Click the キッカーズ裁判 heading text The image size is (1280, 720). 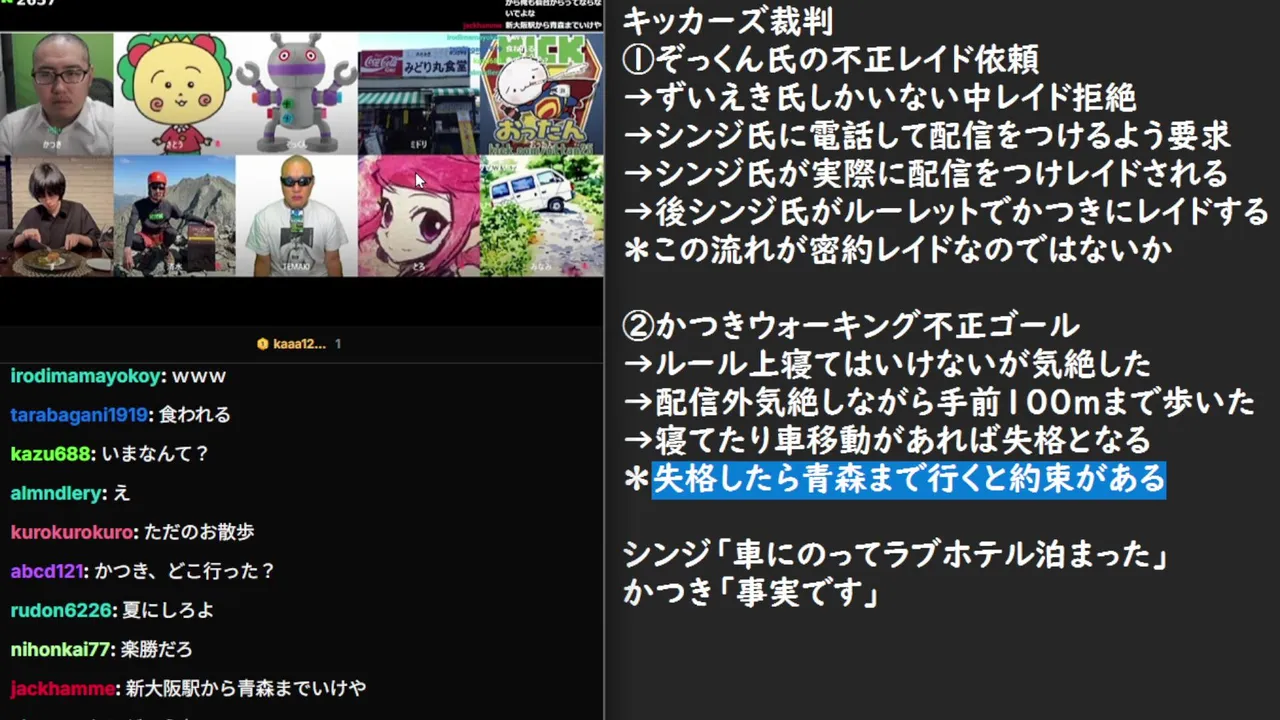click(728, 20)
